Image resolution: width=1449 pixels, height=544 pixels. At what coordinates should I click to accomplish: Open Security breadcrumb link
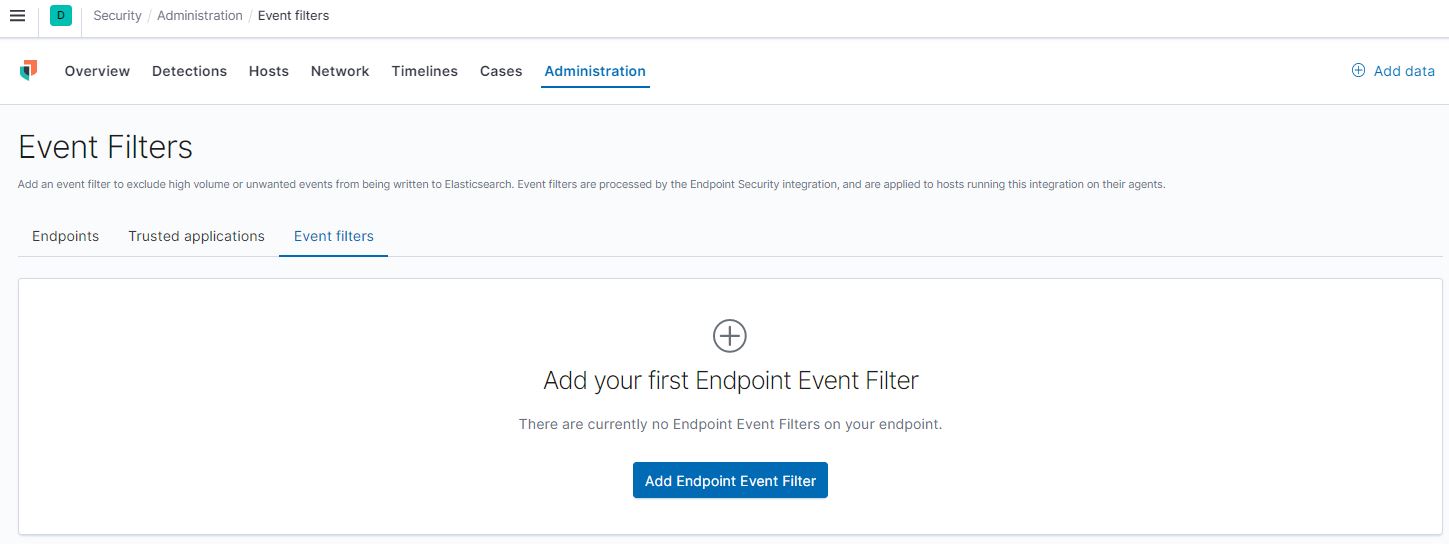coord(117,16)
